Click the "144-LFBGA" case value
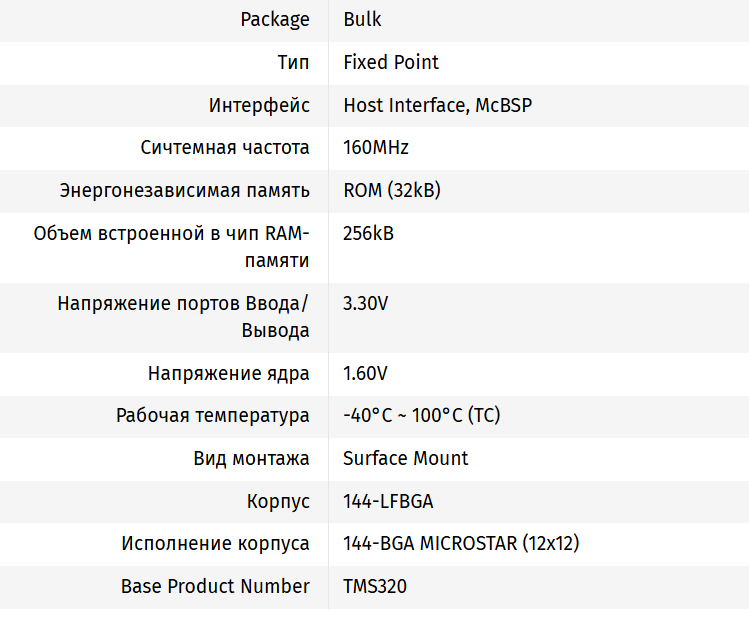Viewport: 749px width, 617px height. point(388,502)
